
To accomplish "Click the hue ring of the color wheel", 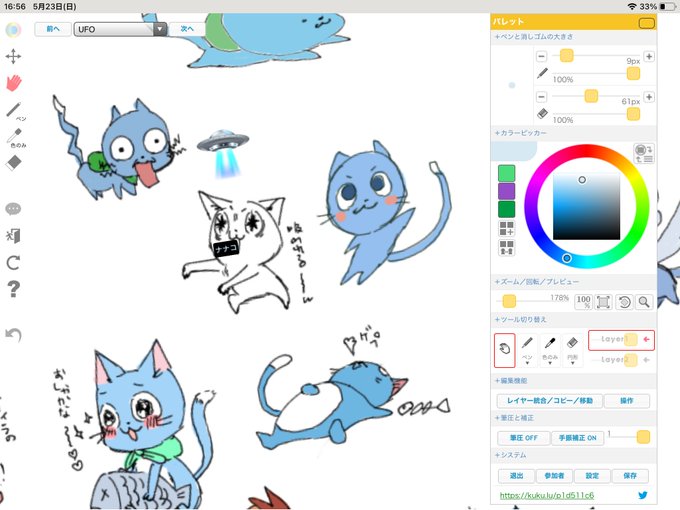I will coord(586,150).
